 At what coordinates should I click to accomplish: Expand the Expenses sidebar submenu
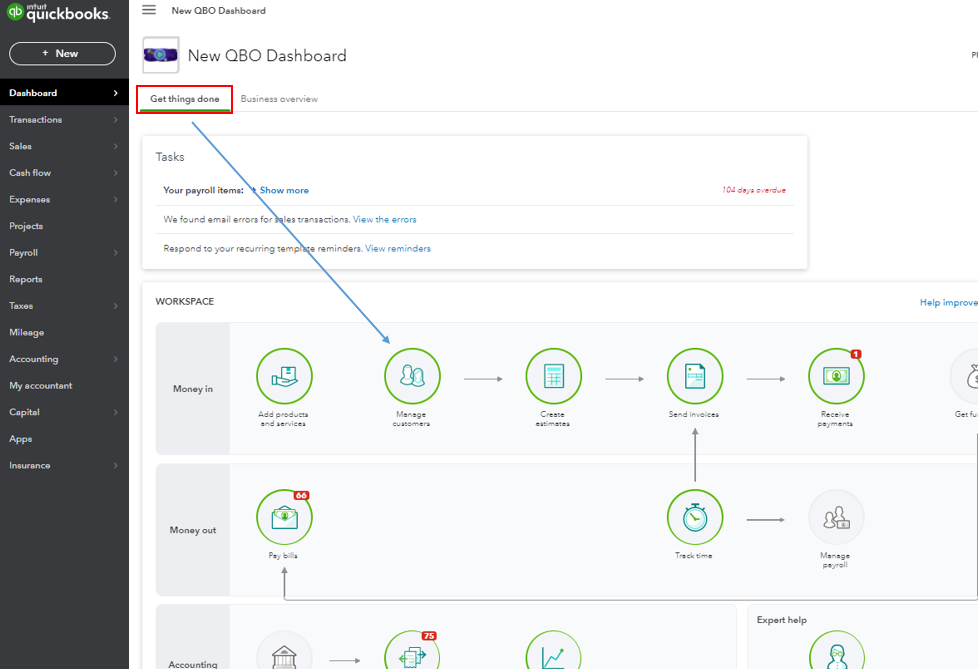(x=64, y=199)
